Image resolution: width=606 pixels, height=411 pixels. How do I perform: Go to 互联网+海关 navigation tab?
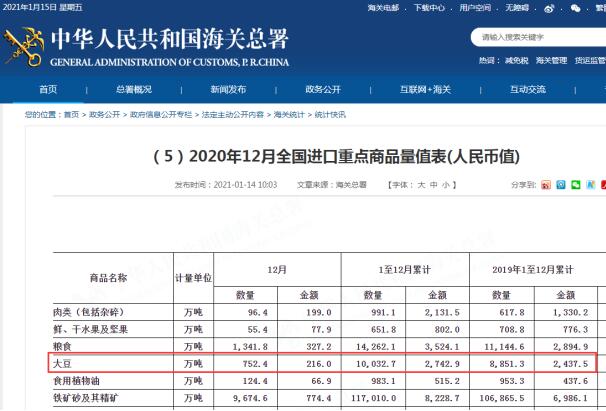point(426,90)
